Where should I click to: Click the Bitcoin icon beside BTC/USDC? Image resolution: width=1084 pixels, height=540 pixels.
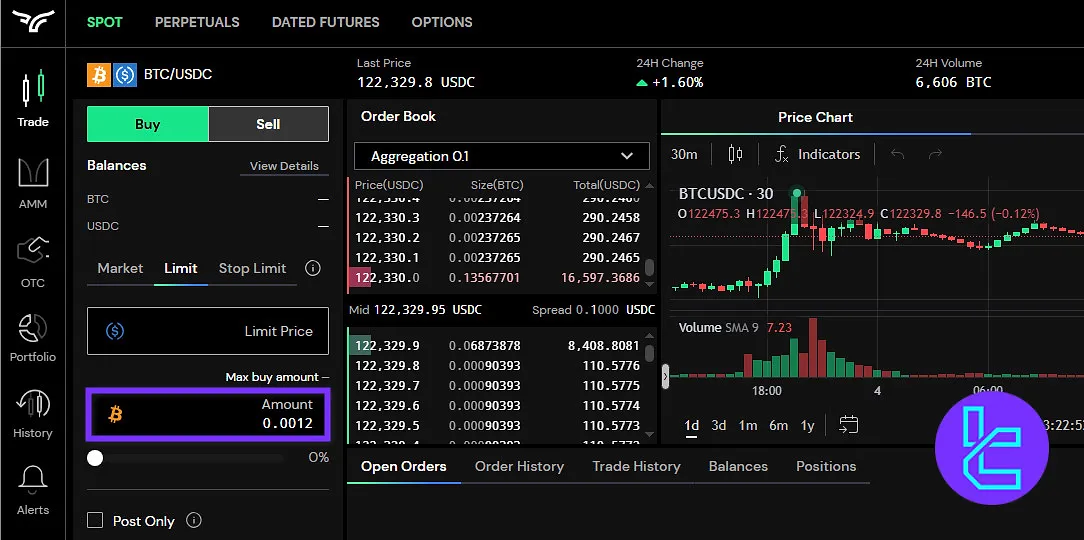click(98, 75)
